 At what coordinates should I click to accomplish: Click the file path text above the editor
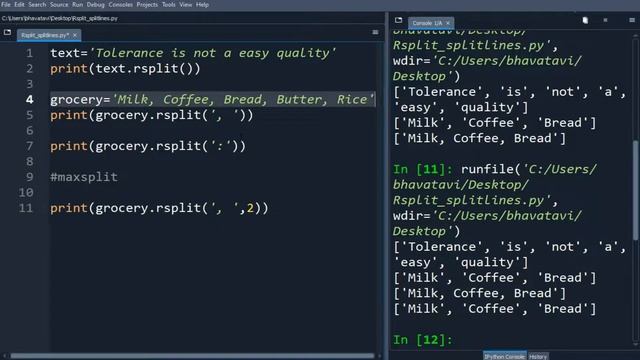pos(60,18)
